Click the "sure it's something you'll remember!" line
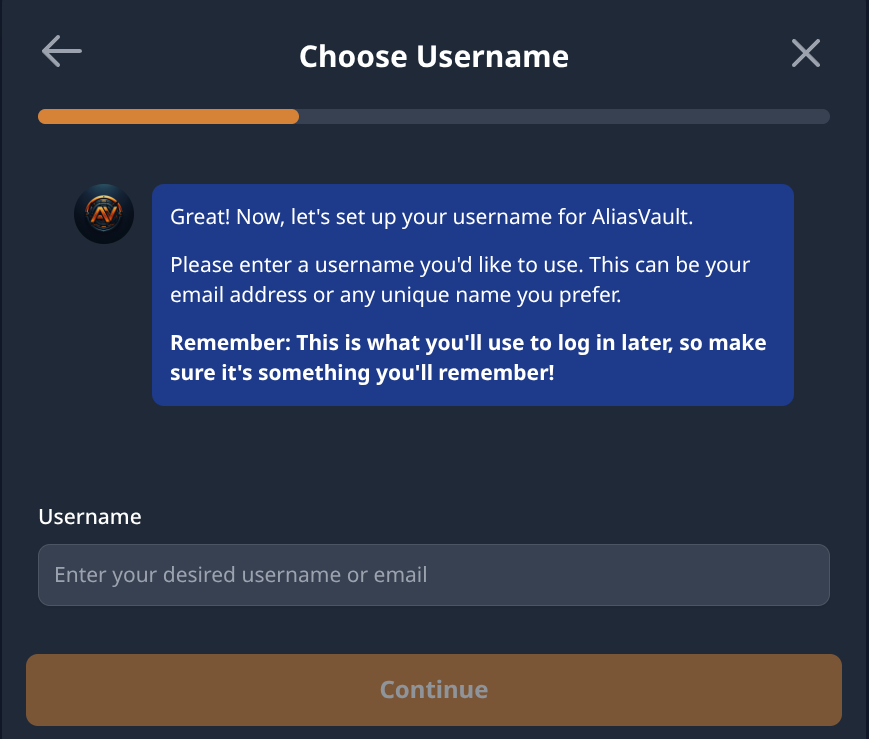 (362, 373)
